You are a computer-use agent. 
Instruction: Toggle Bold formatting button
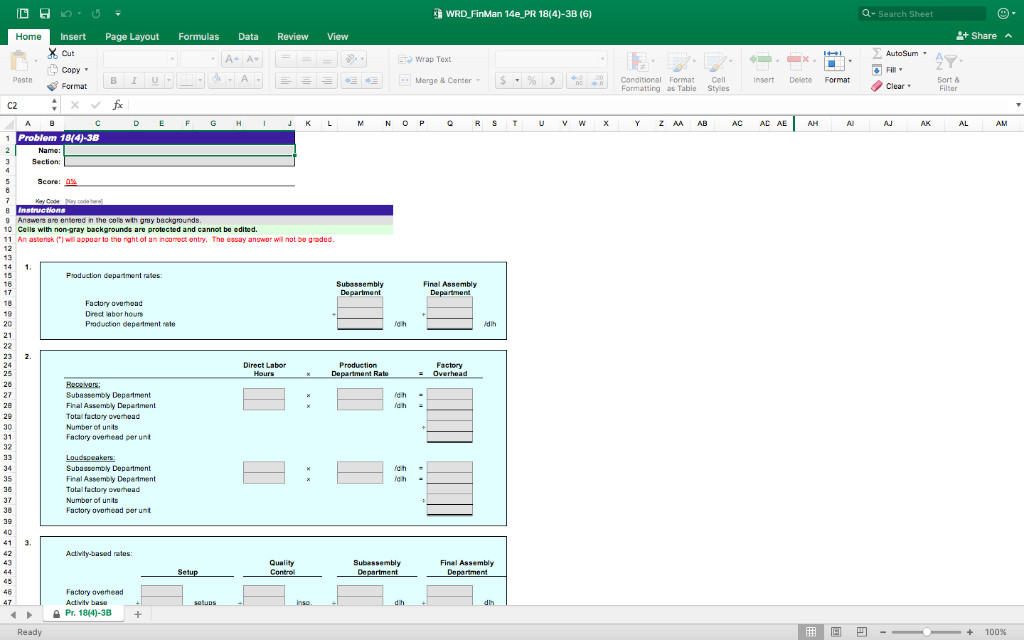(114, 80)
